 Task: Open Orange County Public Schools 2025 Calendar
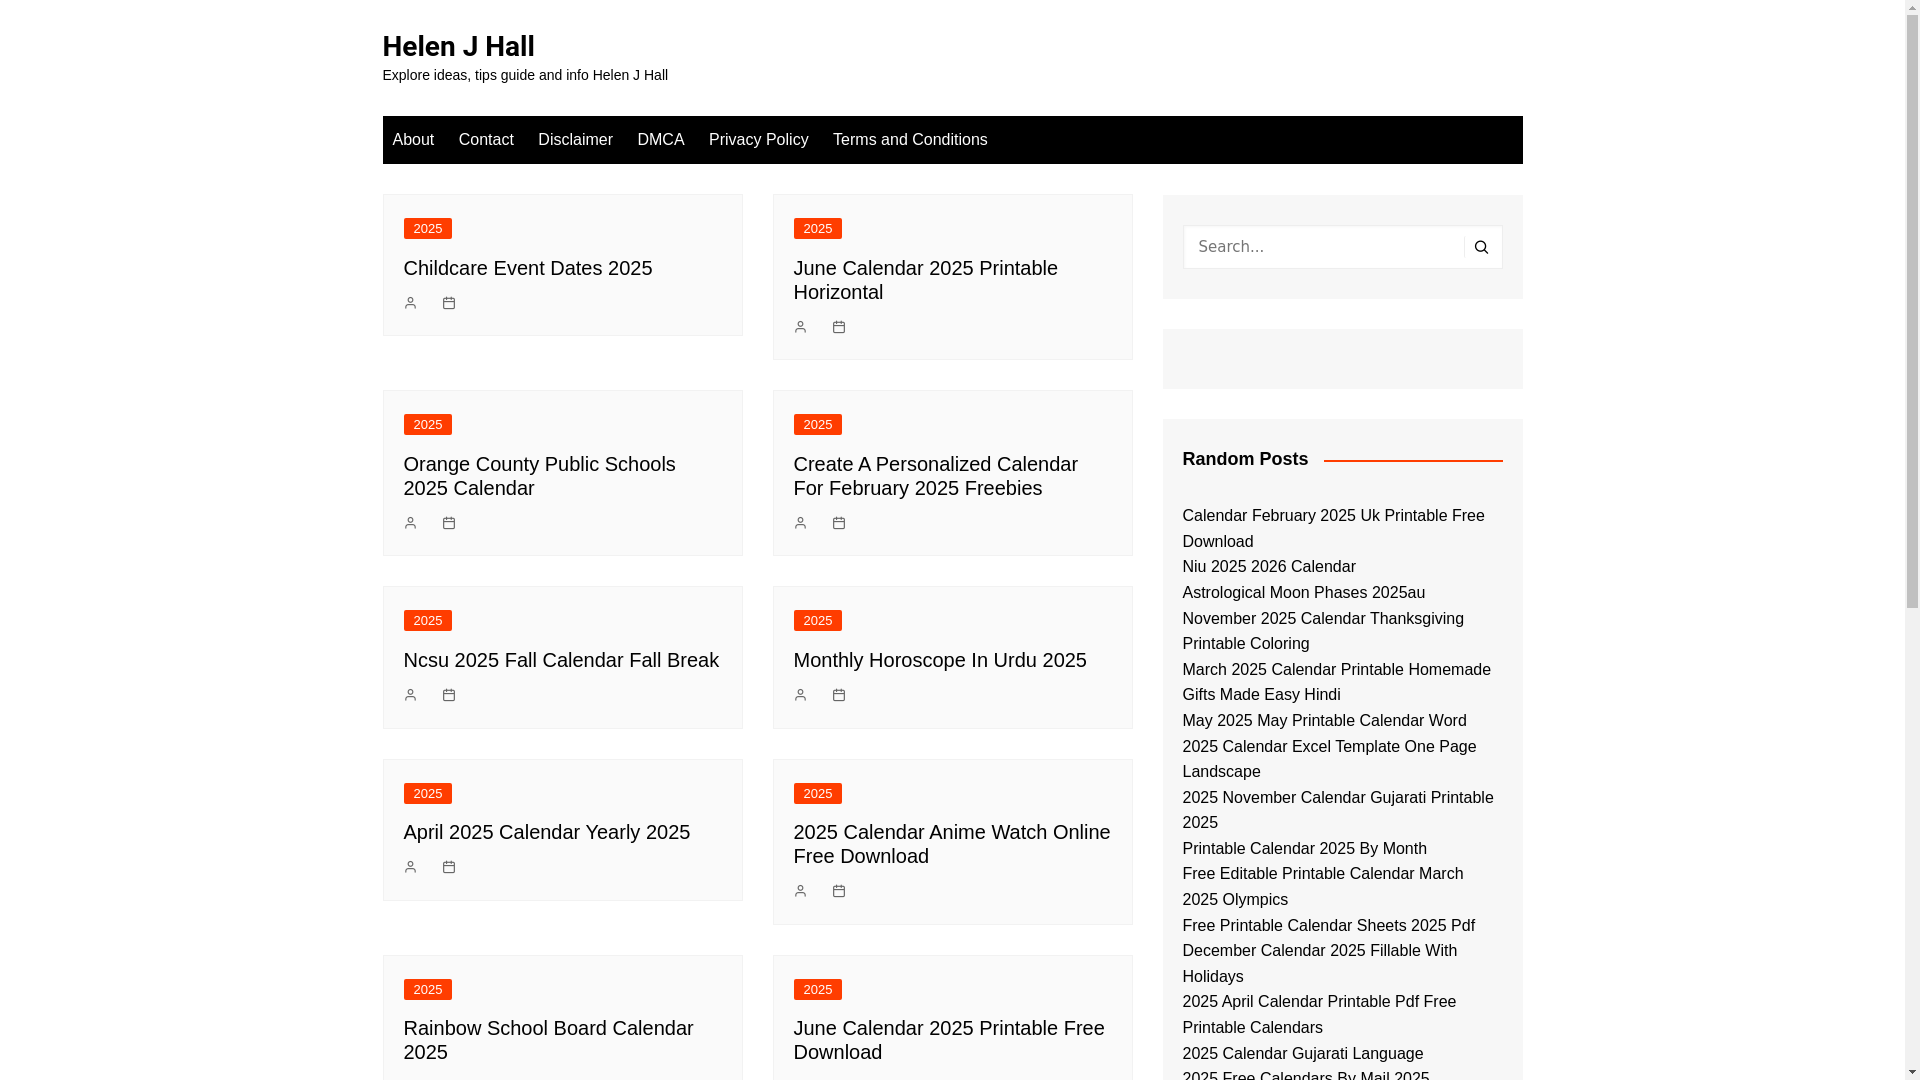click(540, 476)
